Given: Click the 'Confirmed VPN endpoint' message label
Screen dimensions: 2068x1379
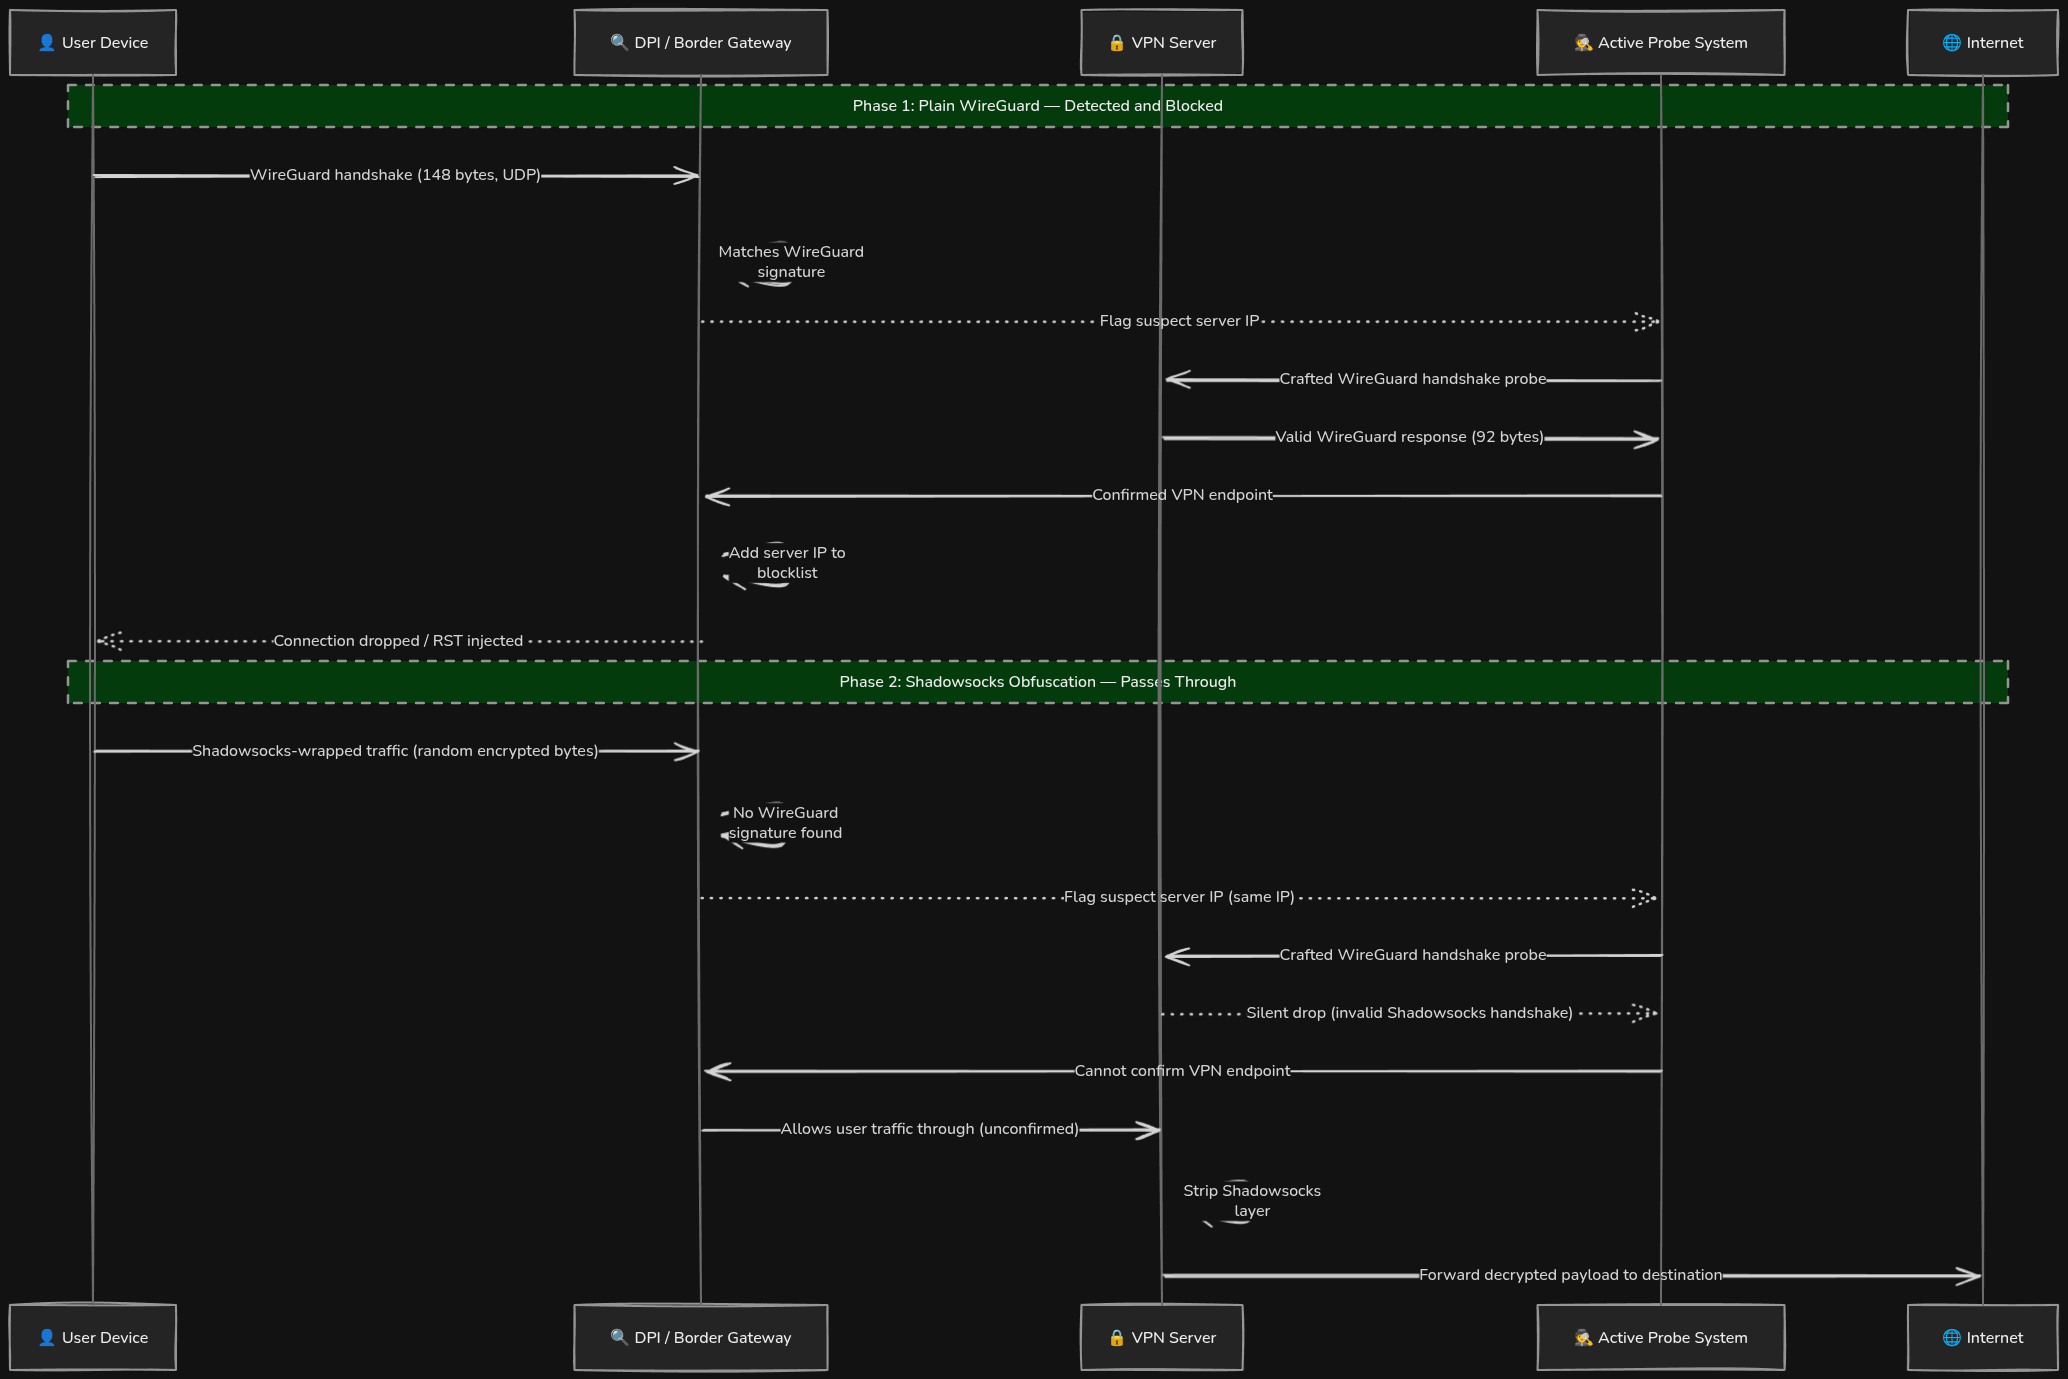Looking at the screenshot, I should (x=1182, y=495).
